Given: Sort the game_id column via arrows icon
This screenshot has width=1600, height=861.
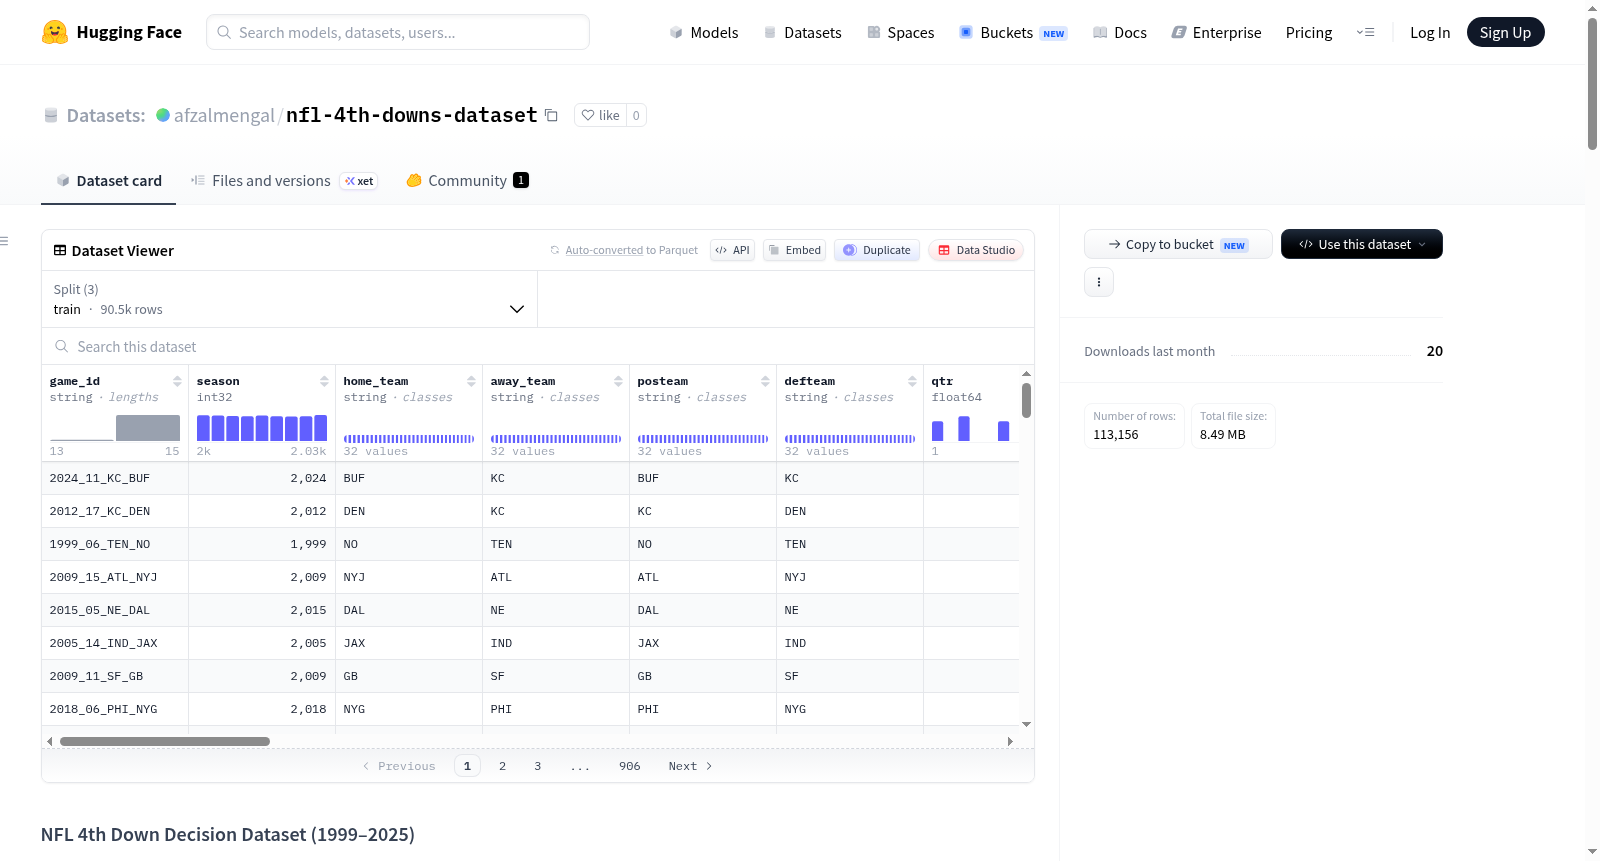Looking at the screenshot, I should (177, 381).
